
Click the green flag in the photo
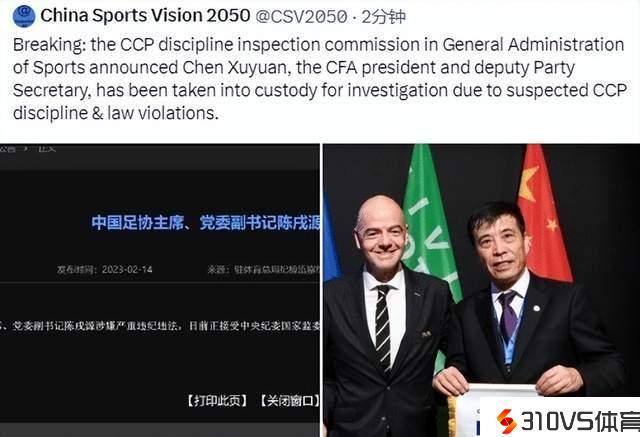(430, 228)
